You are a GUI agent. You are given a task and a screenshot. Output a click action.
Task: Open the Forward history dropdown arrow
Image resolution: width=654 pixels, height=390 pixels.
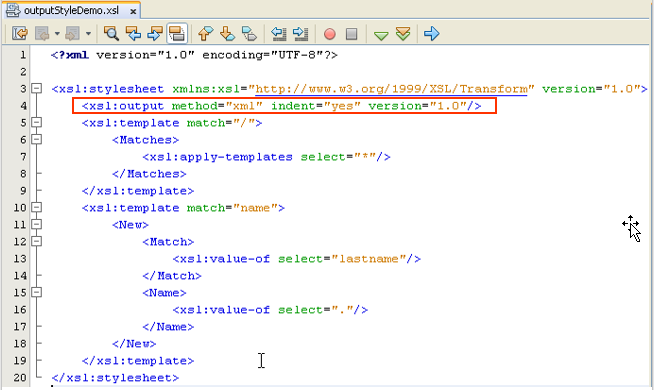point(88,33)
